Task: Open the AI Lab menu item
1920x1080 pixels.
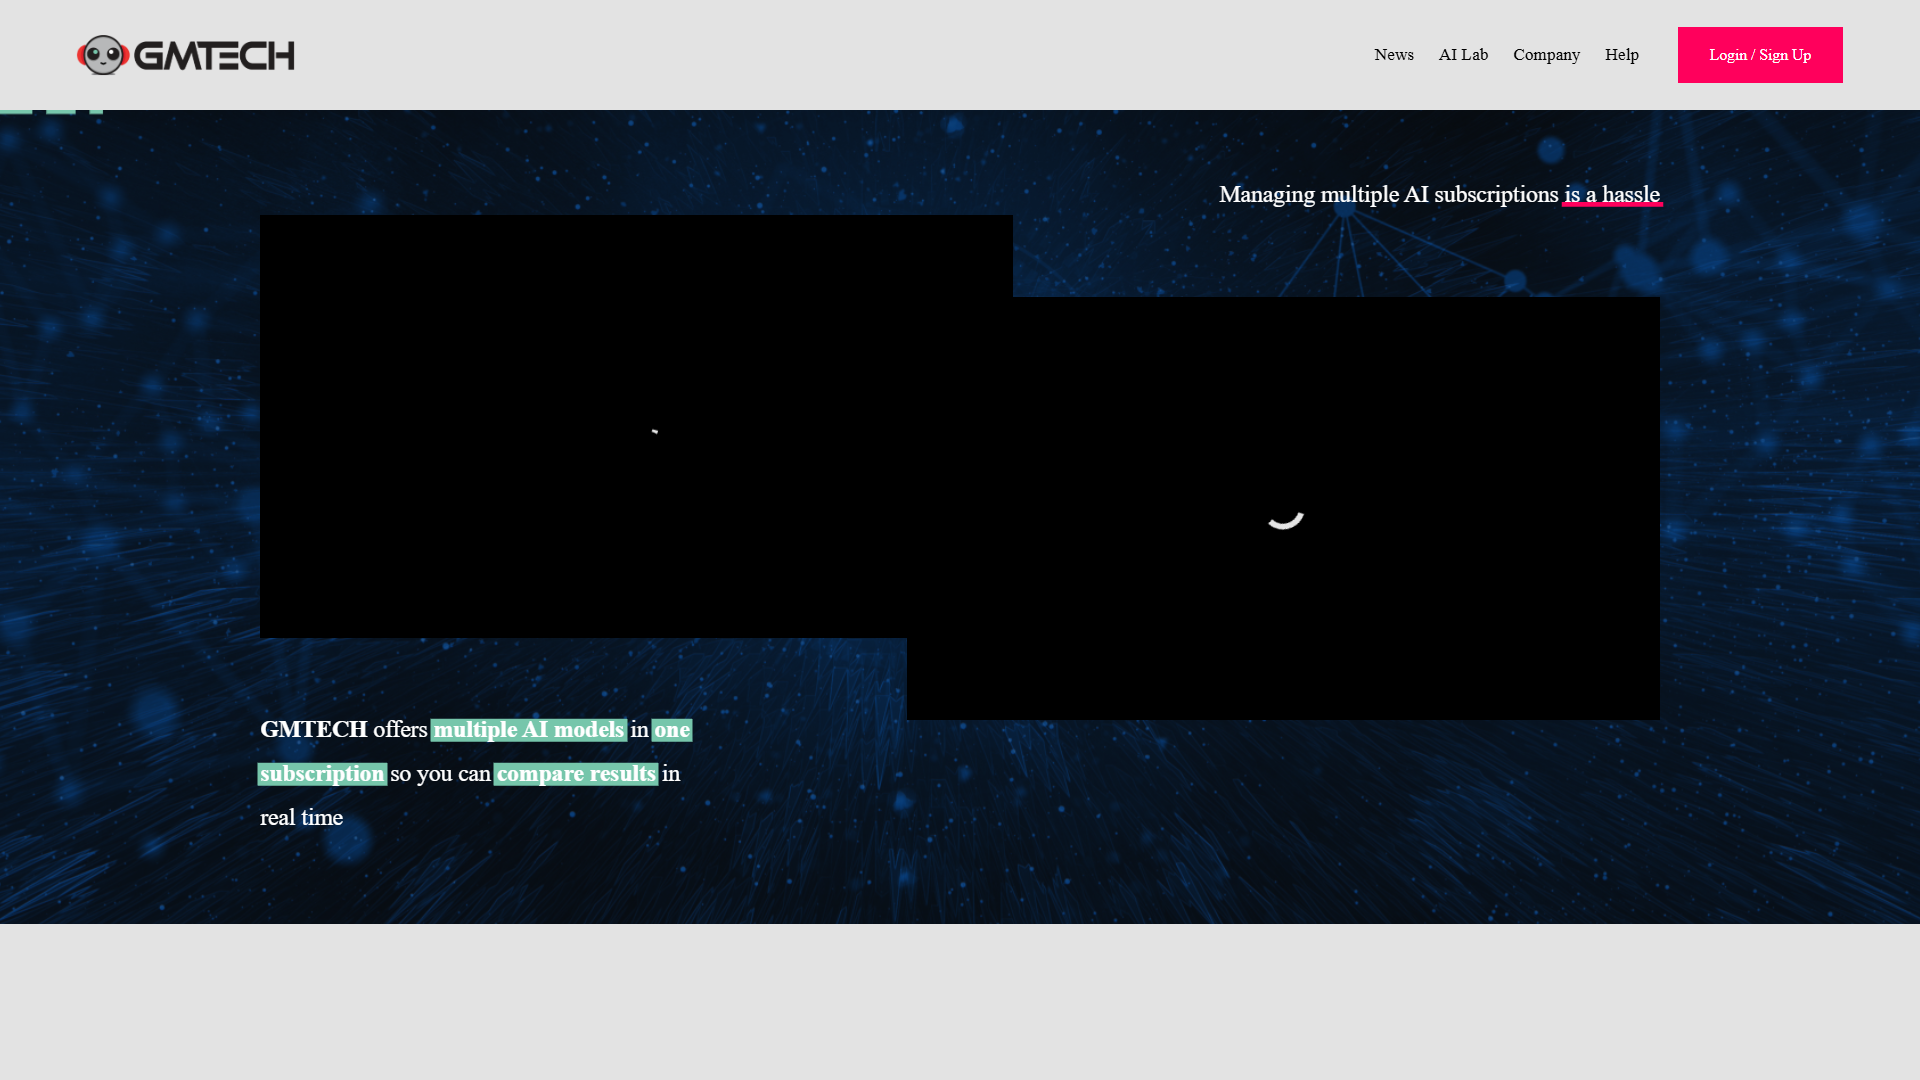Action: (1463, 55)
